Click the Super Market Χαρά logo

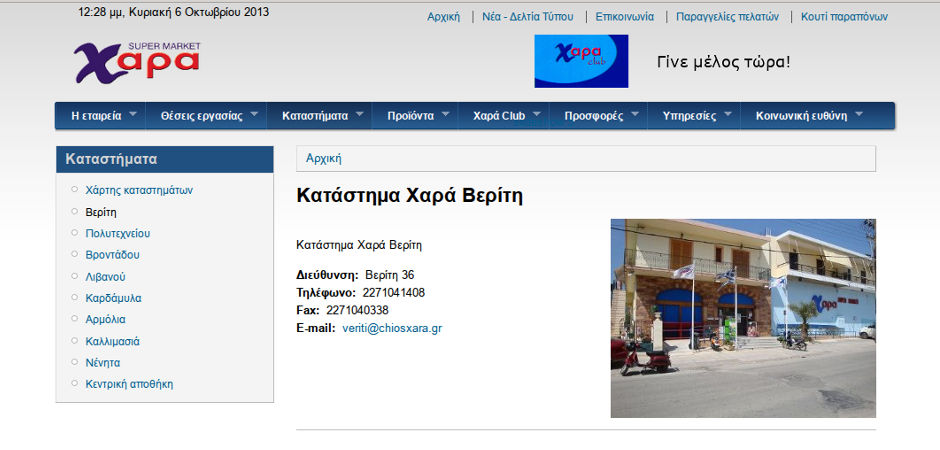136,62
